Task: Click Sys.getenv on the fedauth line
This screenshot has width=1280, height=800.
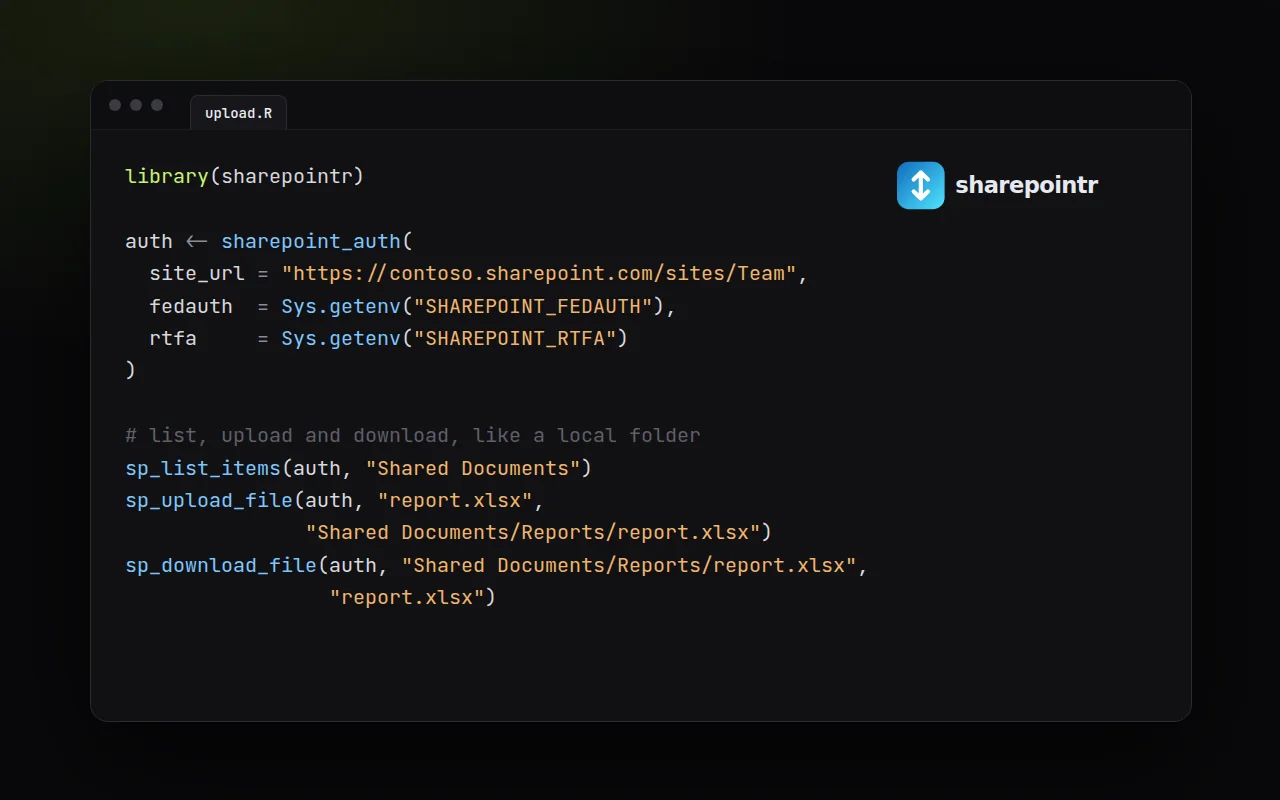Action: pos(341,306)
